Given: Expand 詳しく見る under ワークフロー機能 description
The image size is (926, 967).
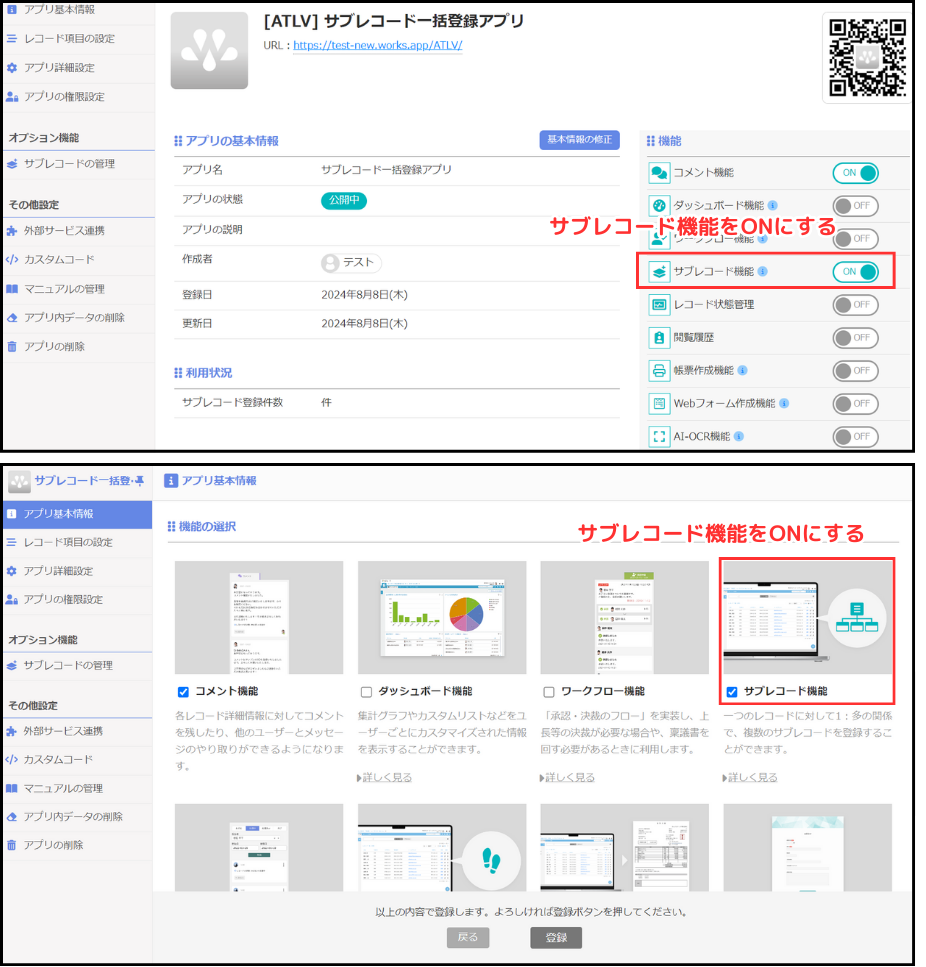Looking at the screenshot, I should point(568,778).
